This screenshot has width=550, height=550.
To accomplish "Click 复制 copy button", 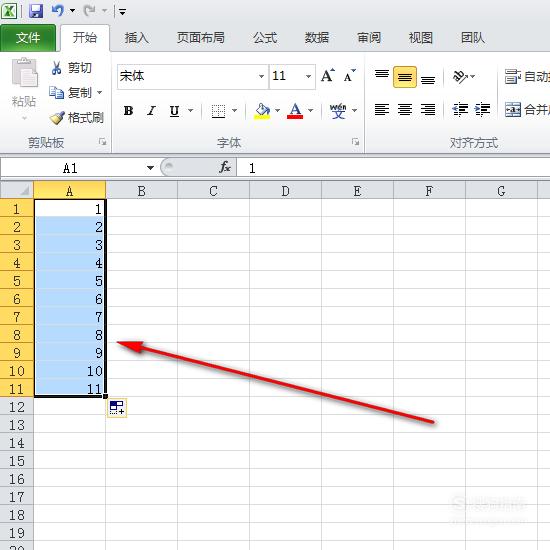I will point(70,93).
